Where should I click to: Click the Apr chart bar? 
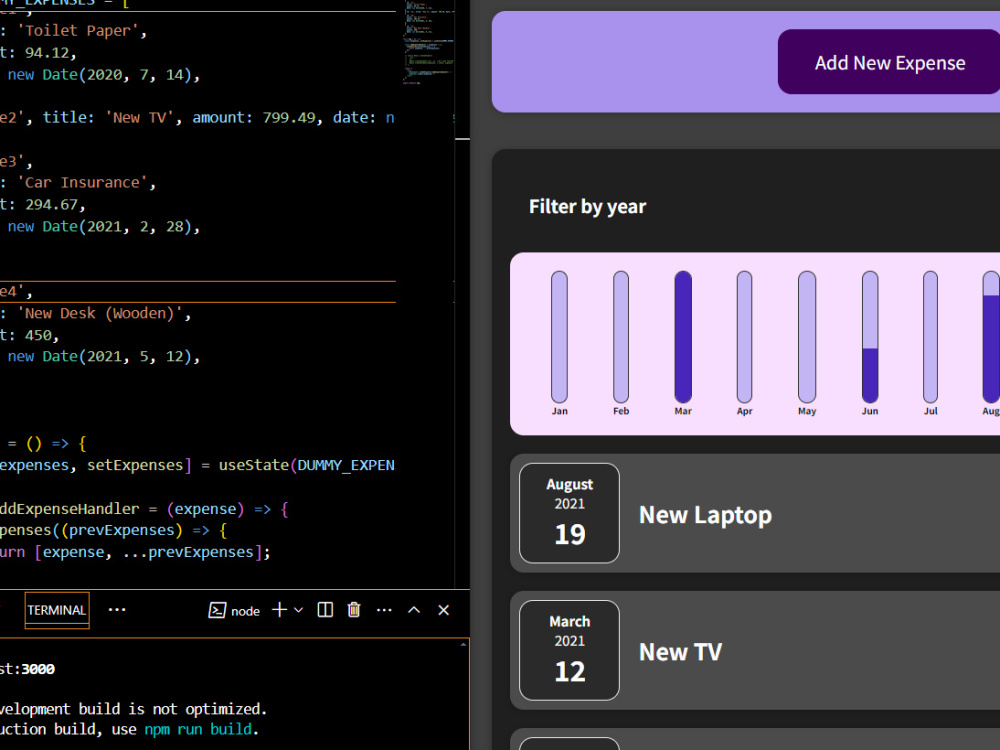pyautogui.click(x=744, y=337)
